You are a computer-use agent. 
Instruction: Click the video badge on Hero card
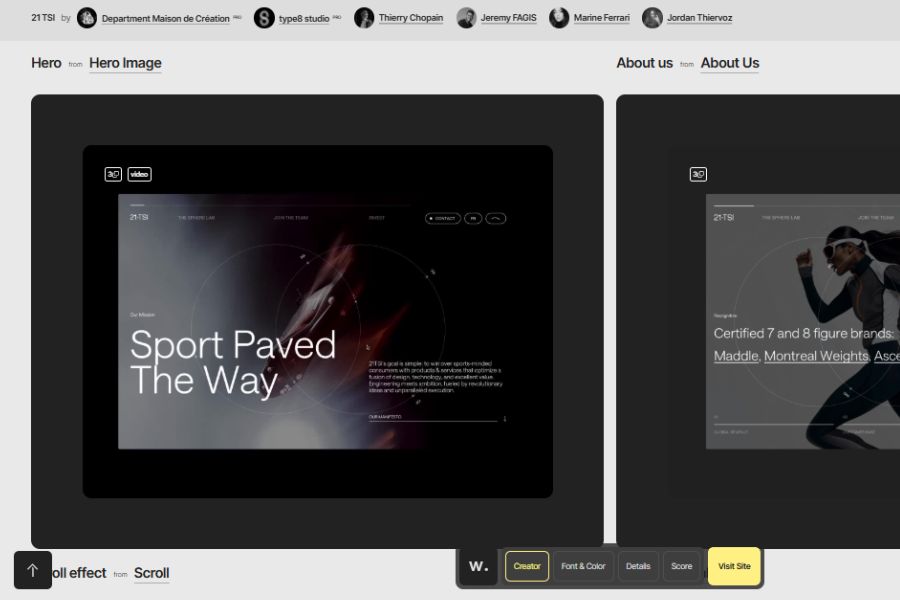[139, 174]
